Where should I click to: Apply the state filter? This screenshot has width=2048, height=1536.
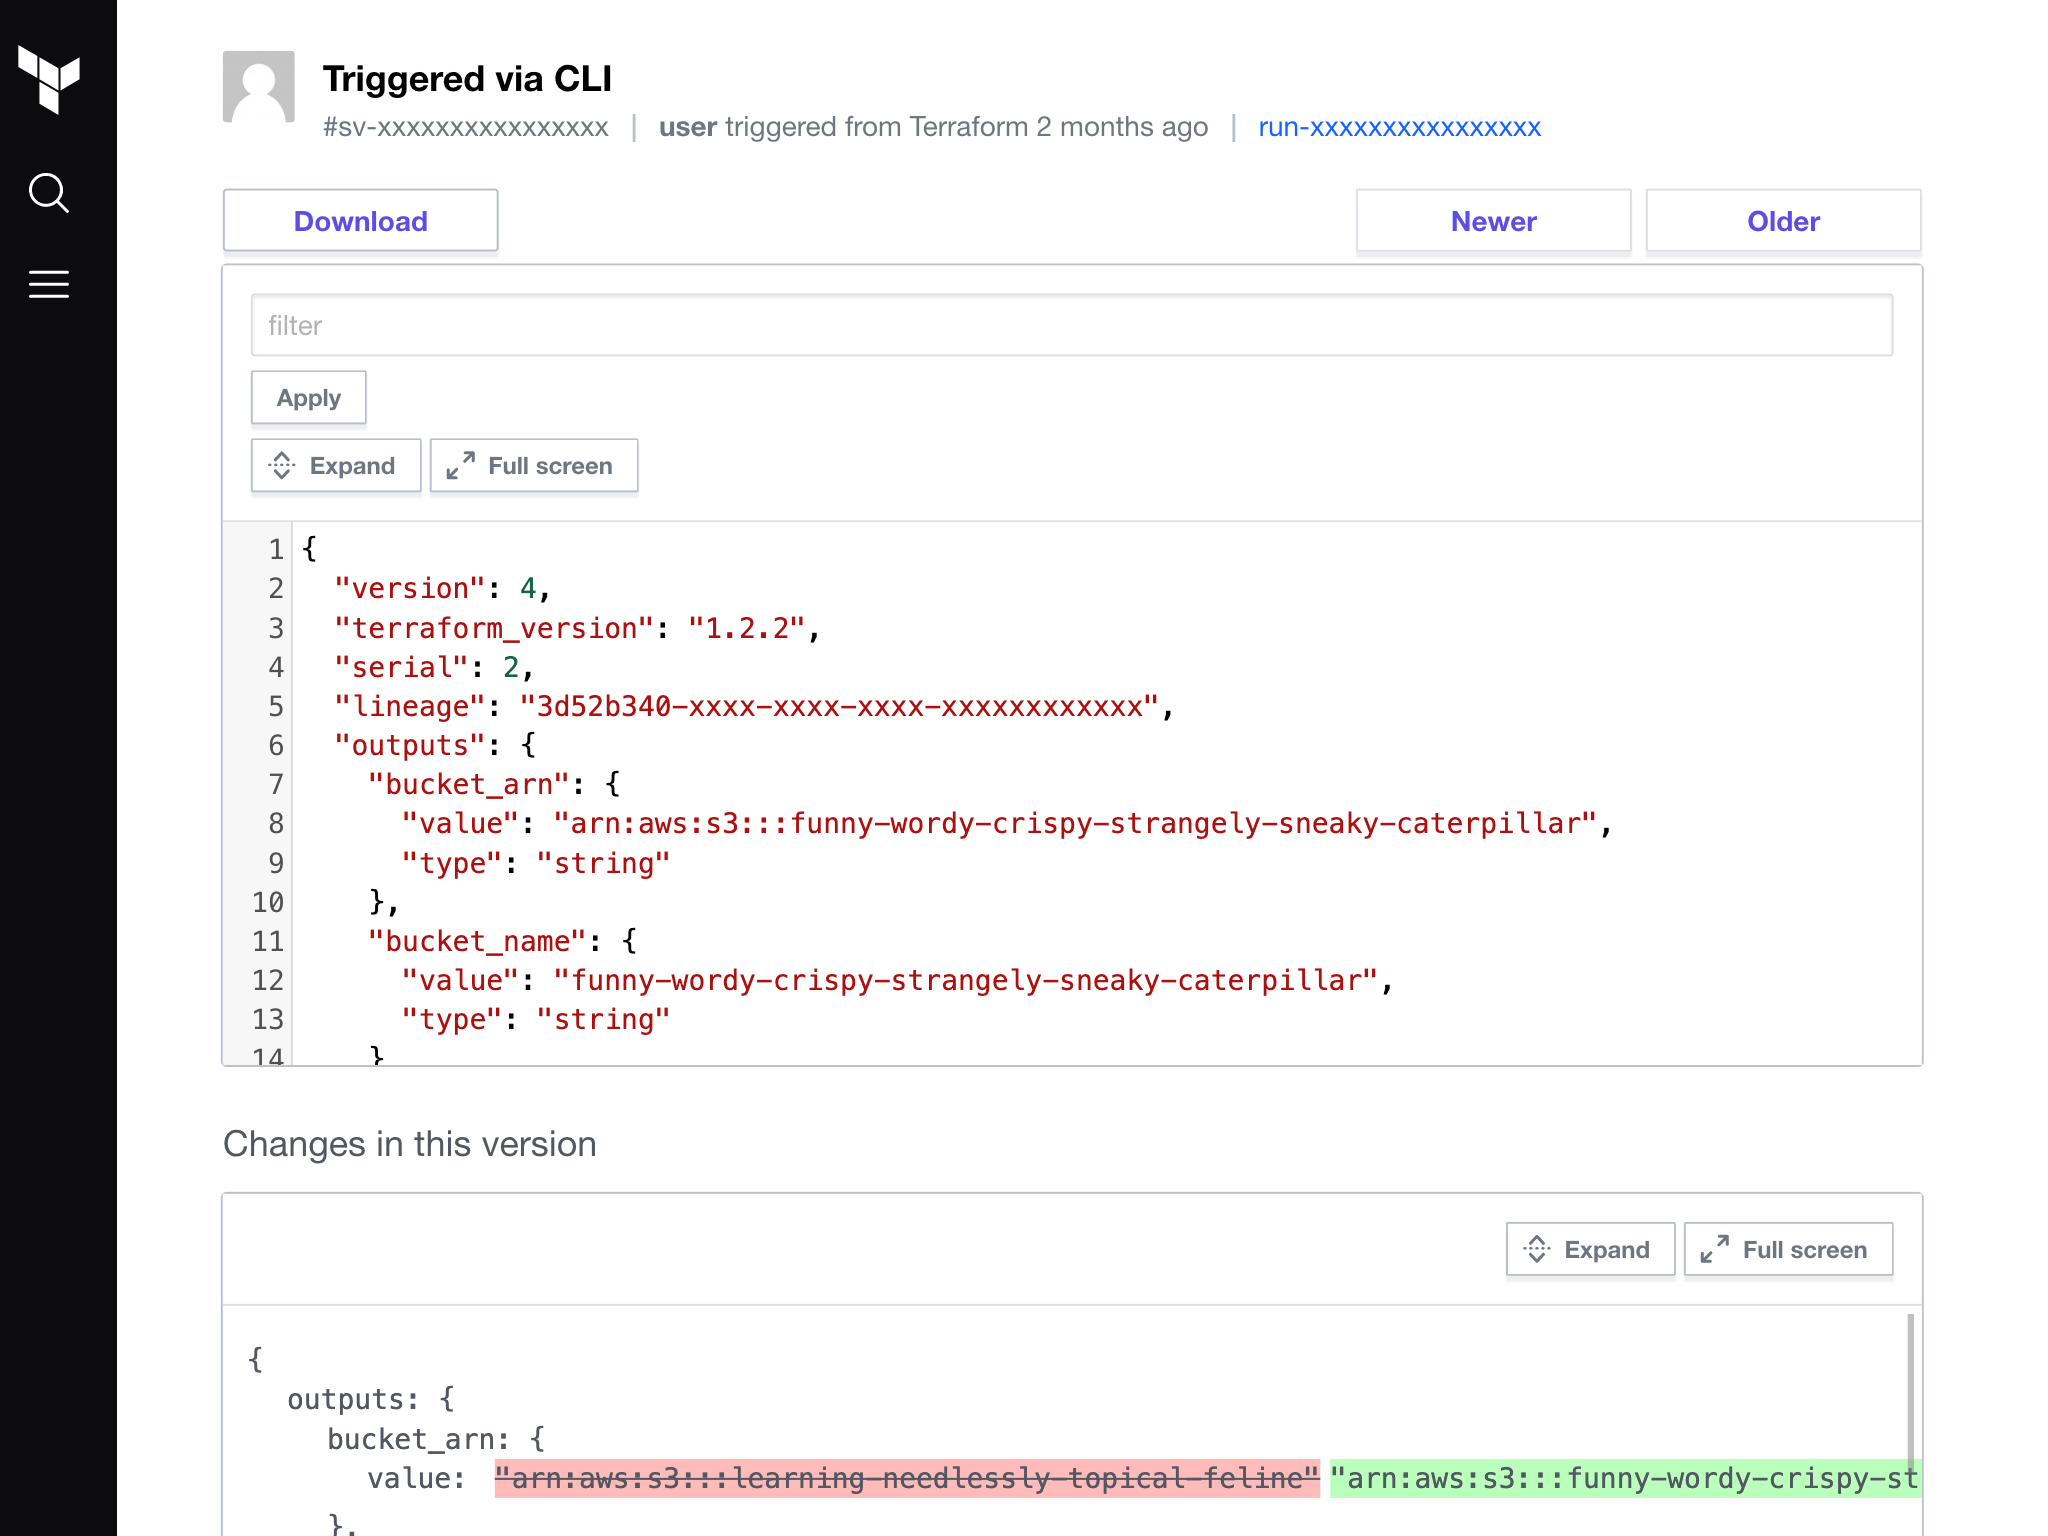click(x=308, y=397)
